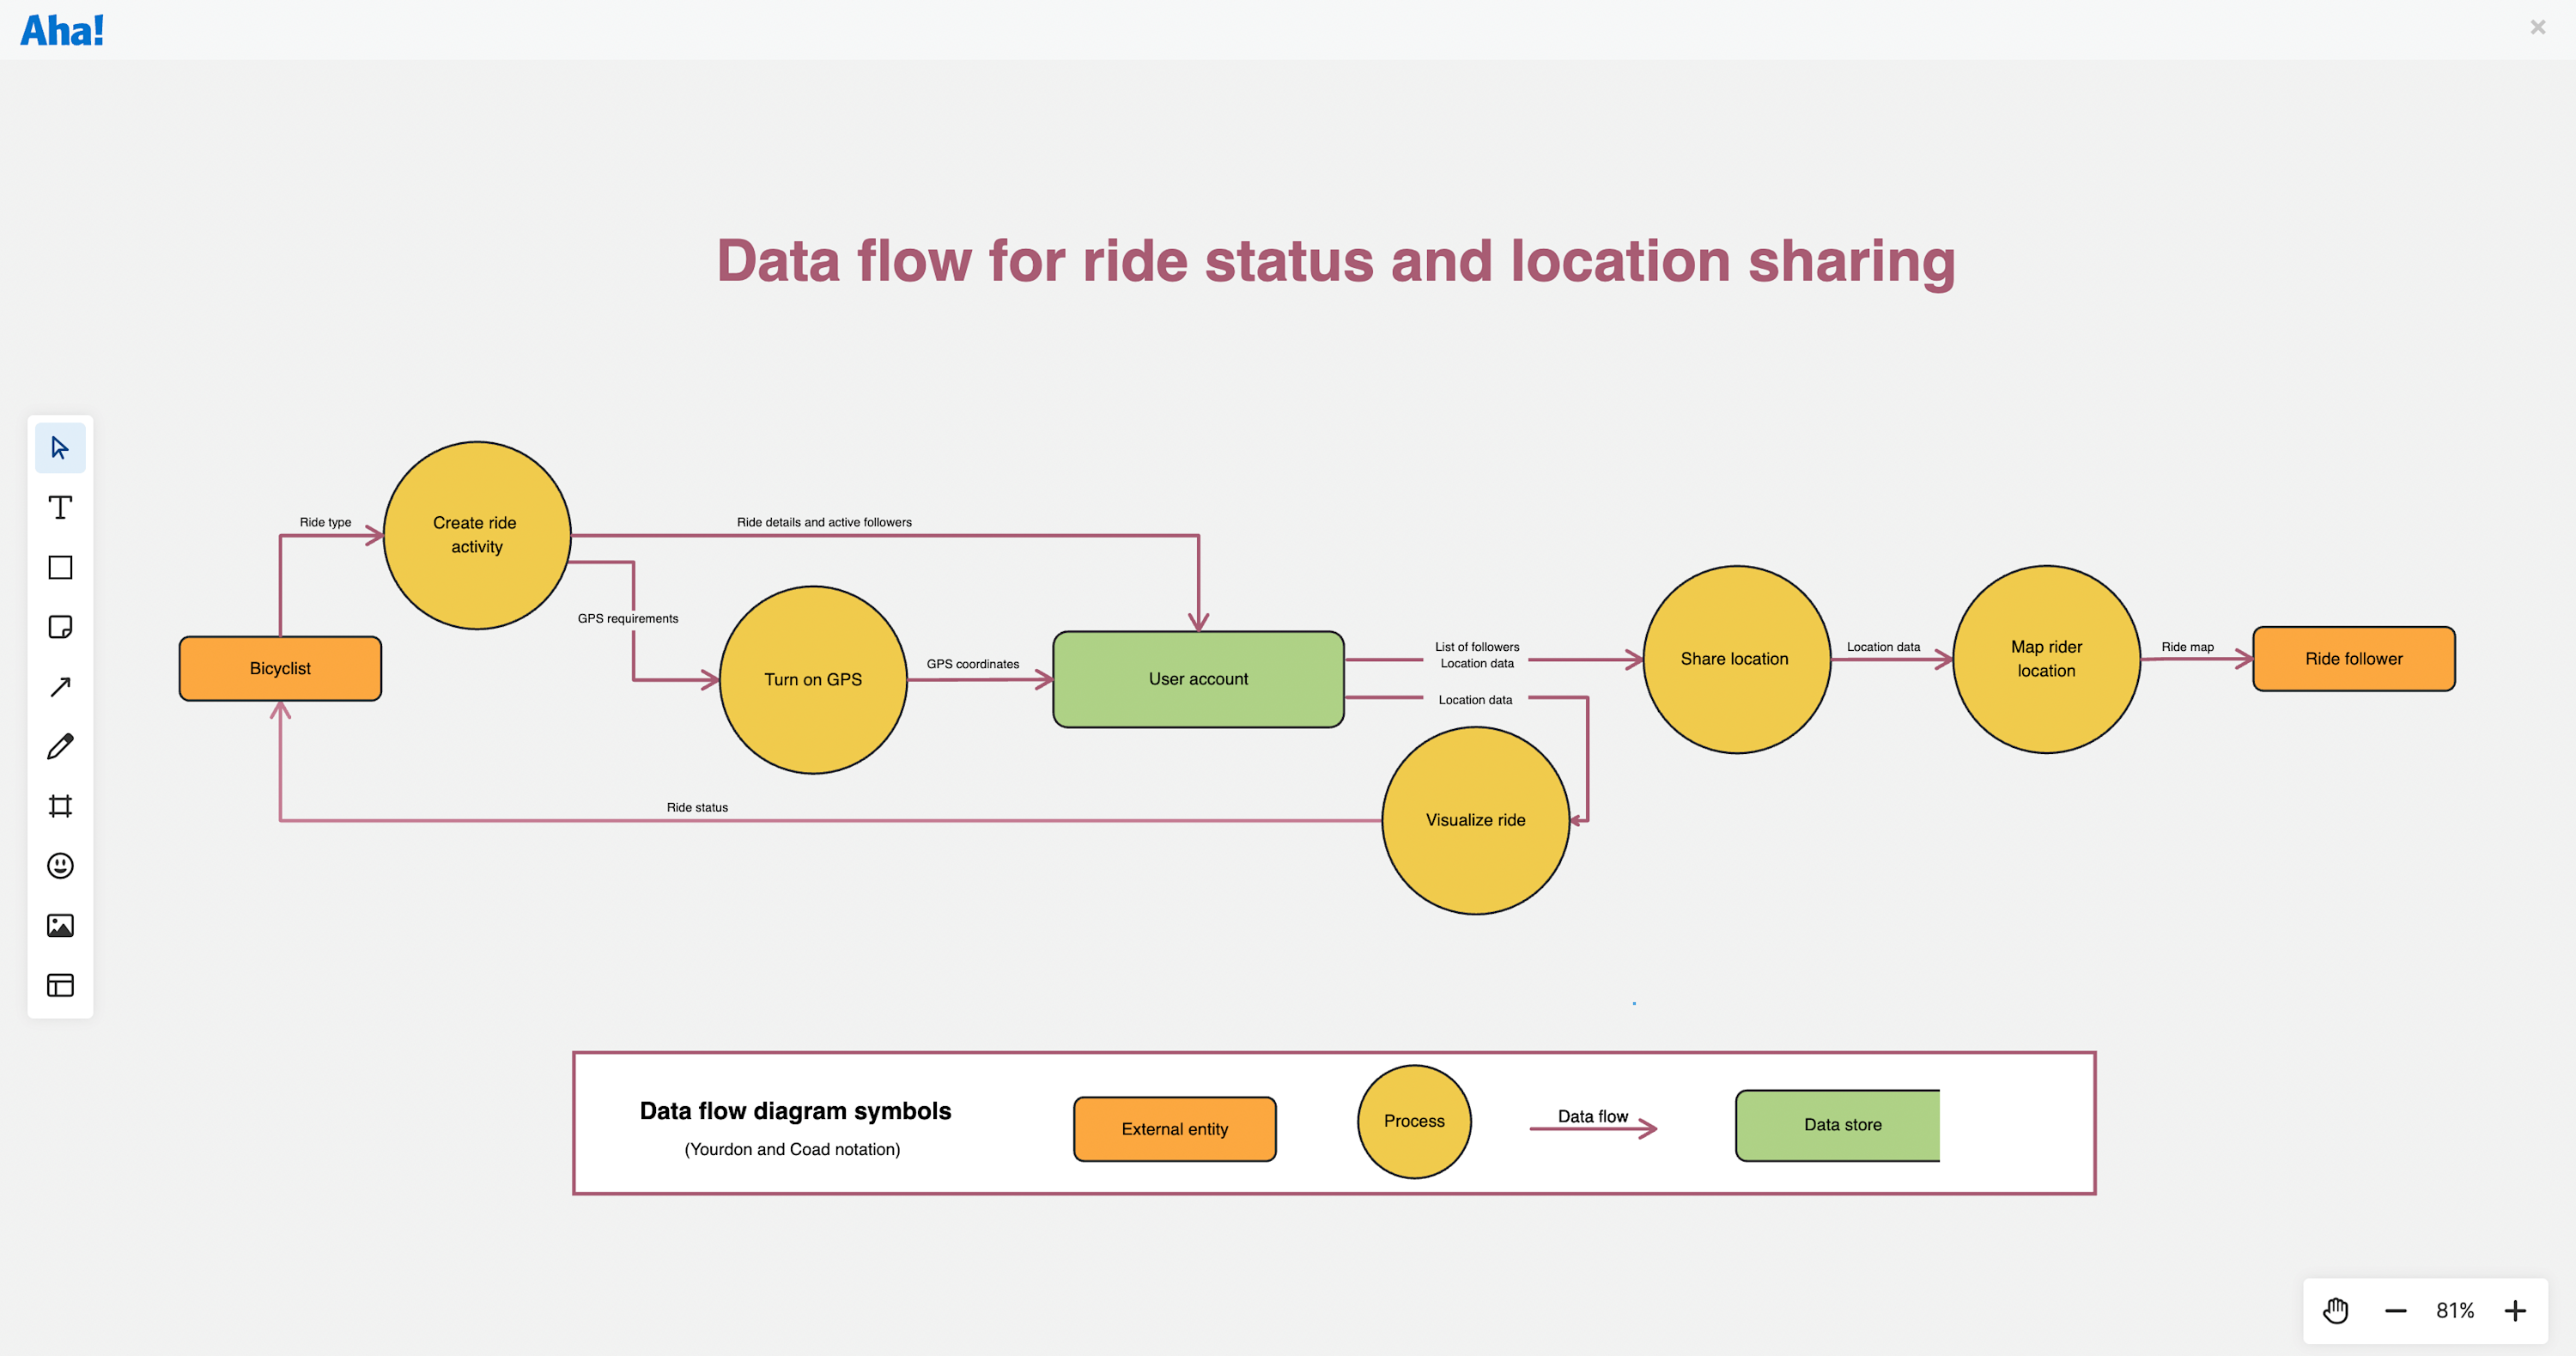Select the User account data store
This screenshot has height=1356, width=2576.
[x=1198, y=678]
